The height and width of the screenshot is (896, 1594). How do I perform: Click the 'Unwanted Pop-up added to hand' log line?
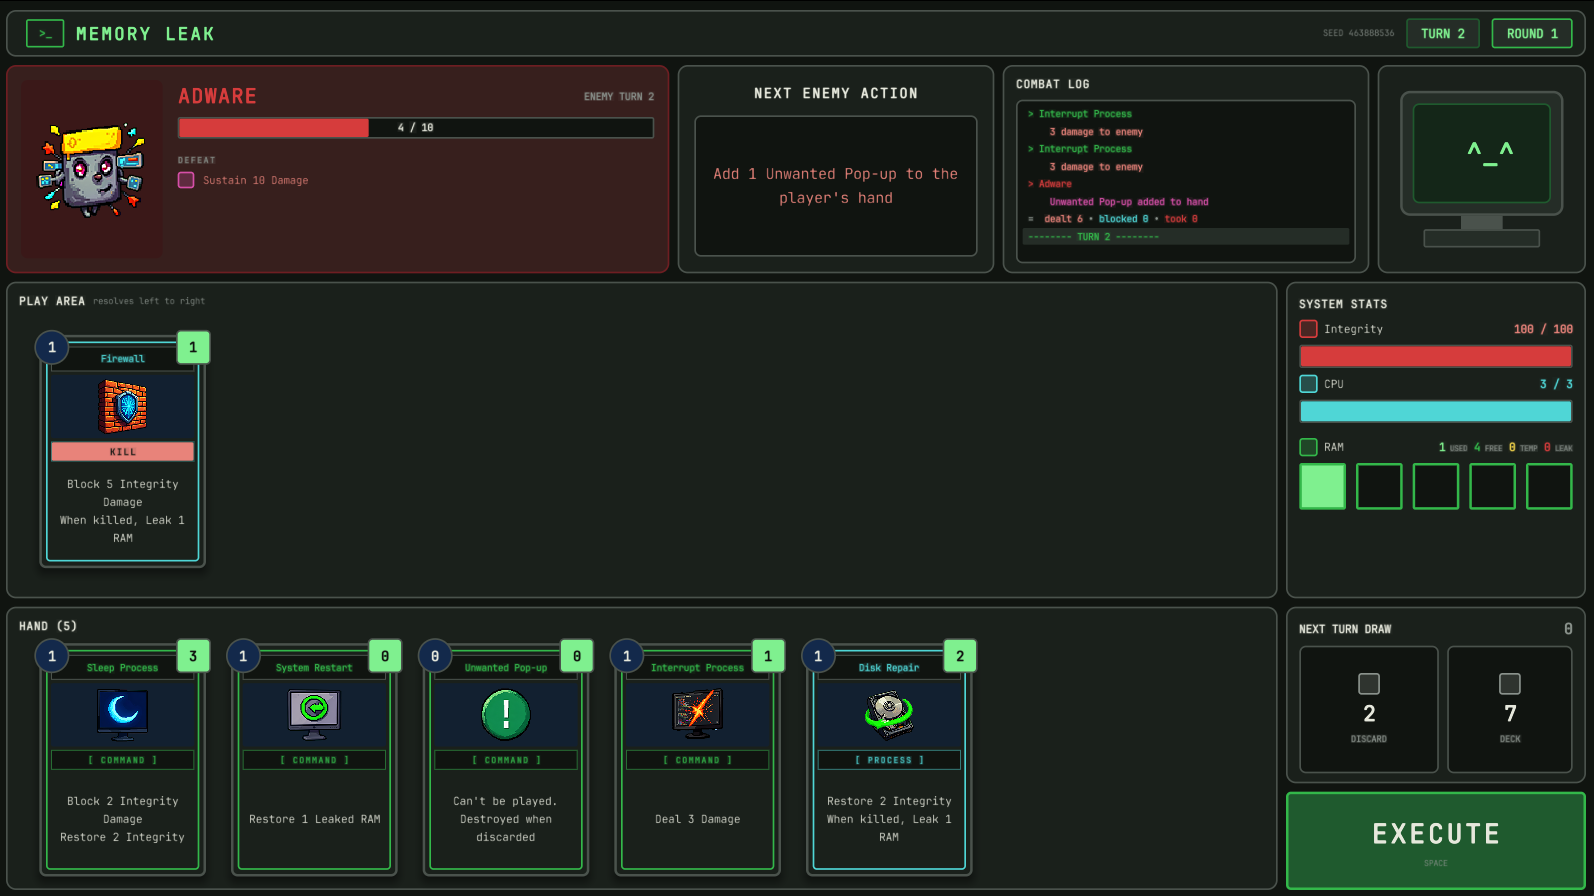[x=1129, y=202]
